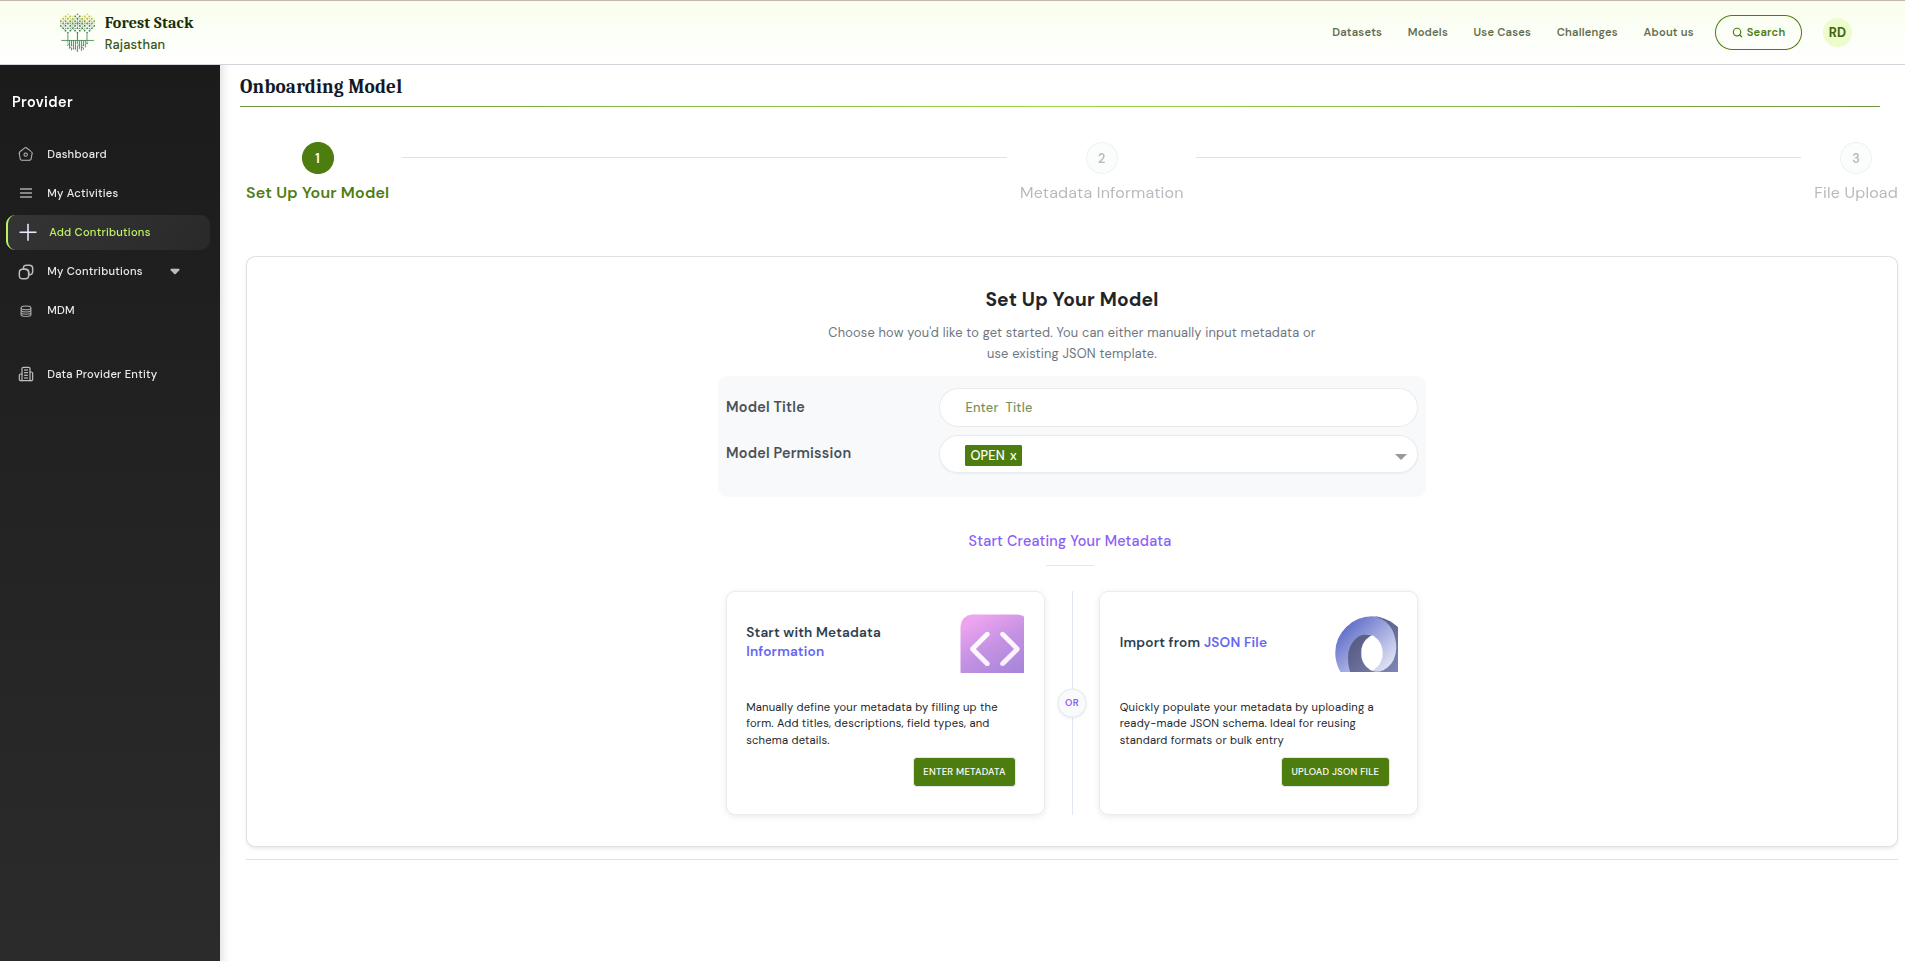
Task: Click the purple code brackets icon
Action: [x=992, y=644]
